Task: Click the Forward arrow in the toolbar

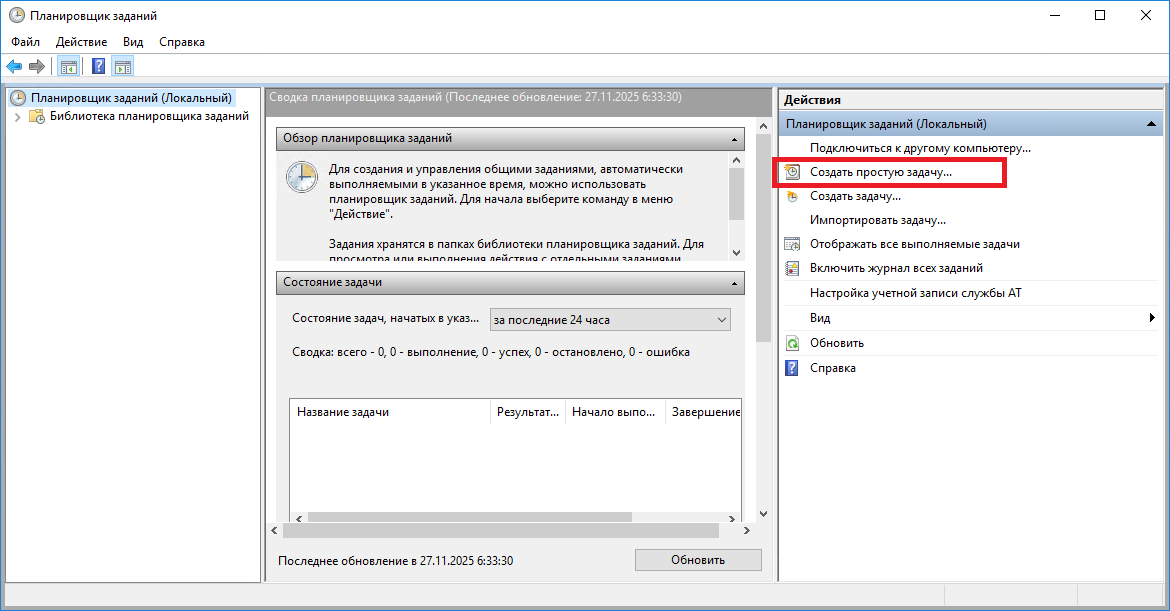Action: coord(37,67)
